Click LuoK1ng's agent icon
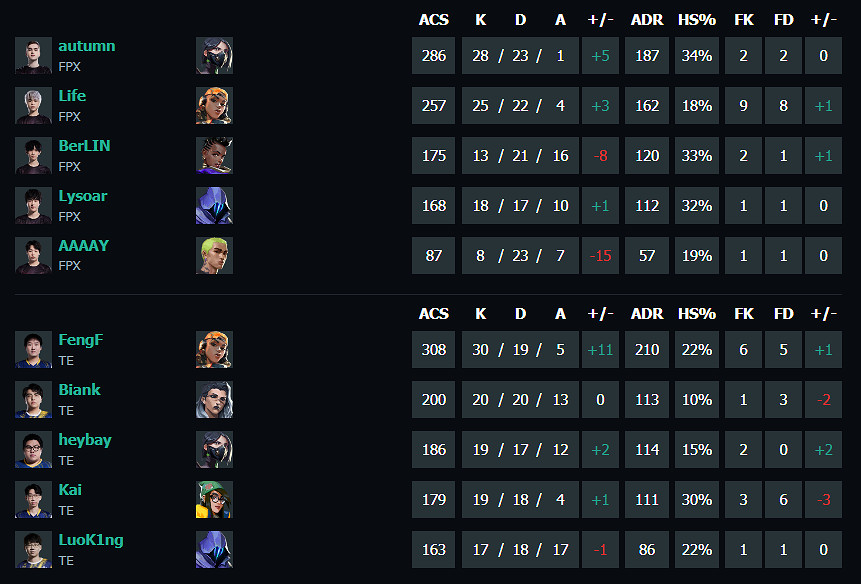The height and width of the screenshot is (584, 861). click(214, 550)
